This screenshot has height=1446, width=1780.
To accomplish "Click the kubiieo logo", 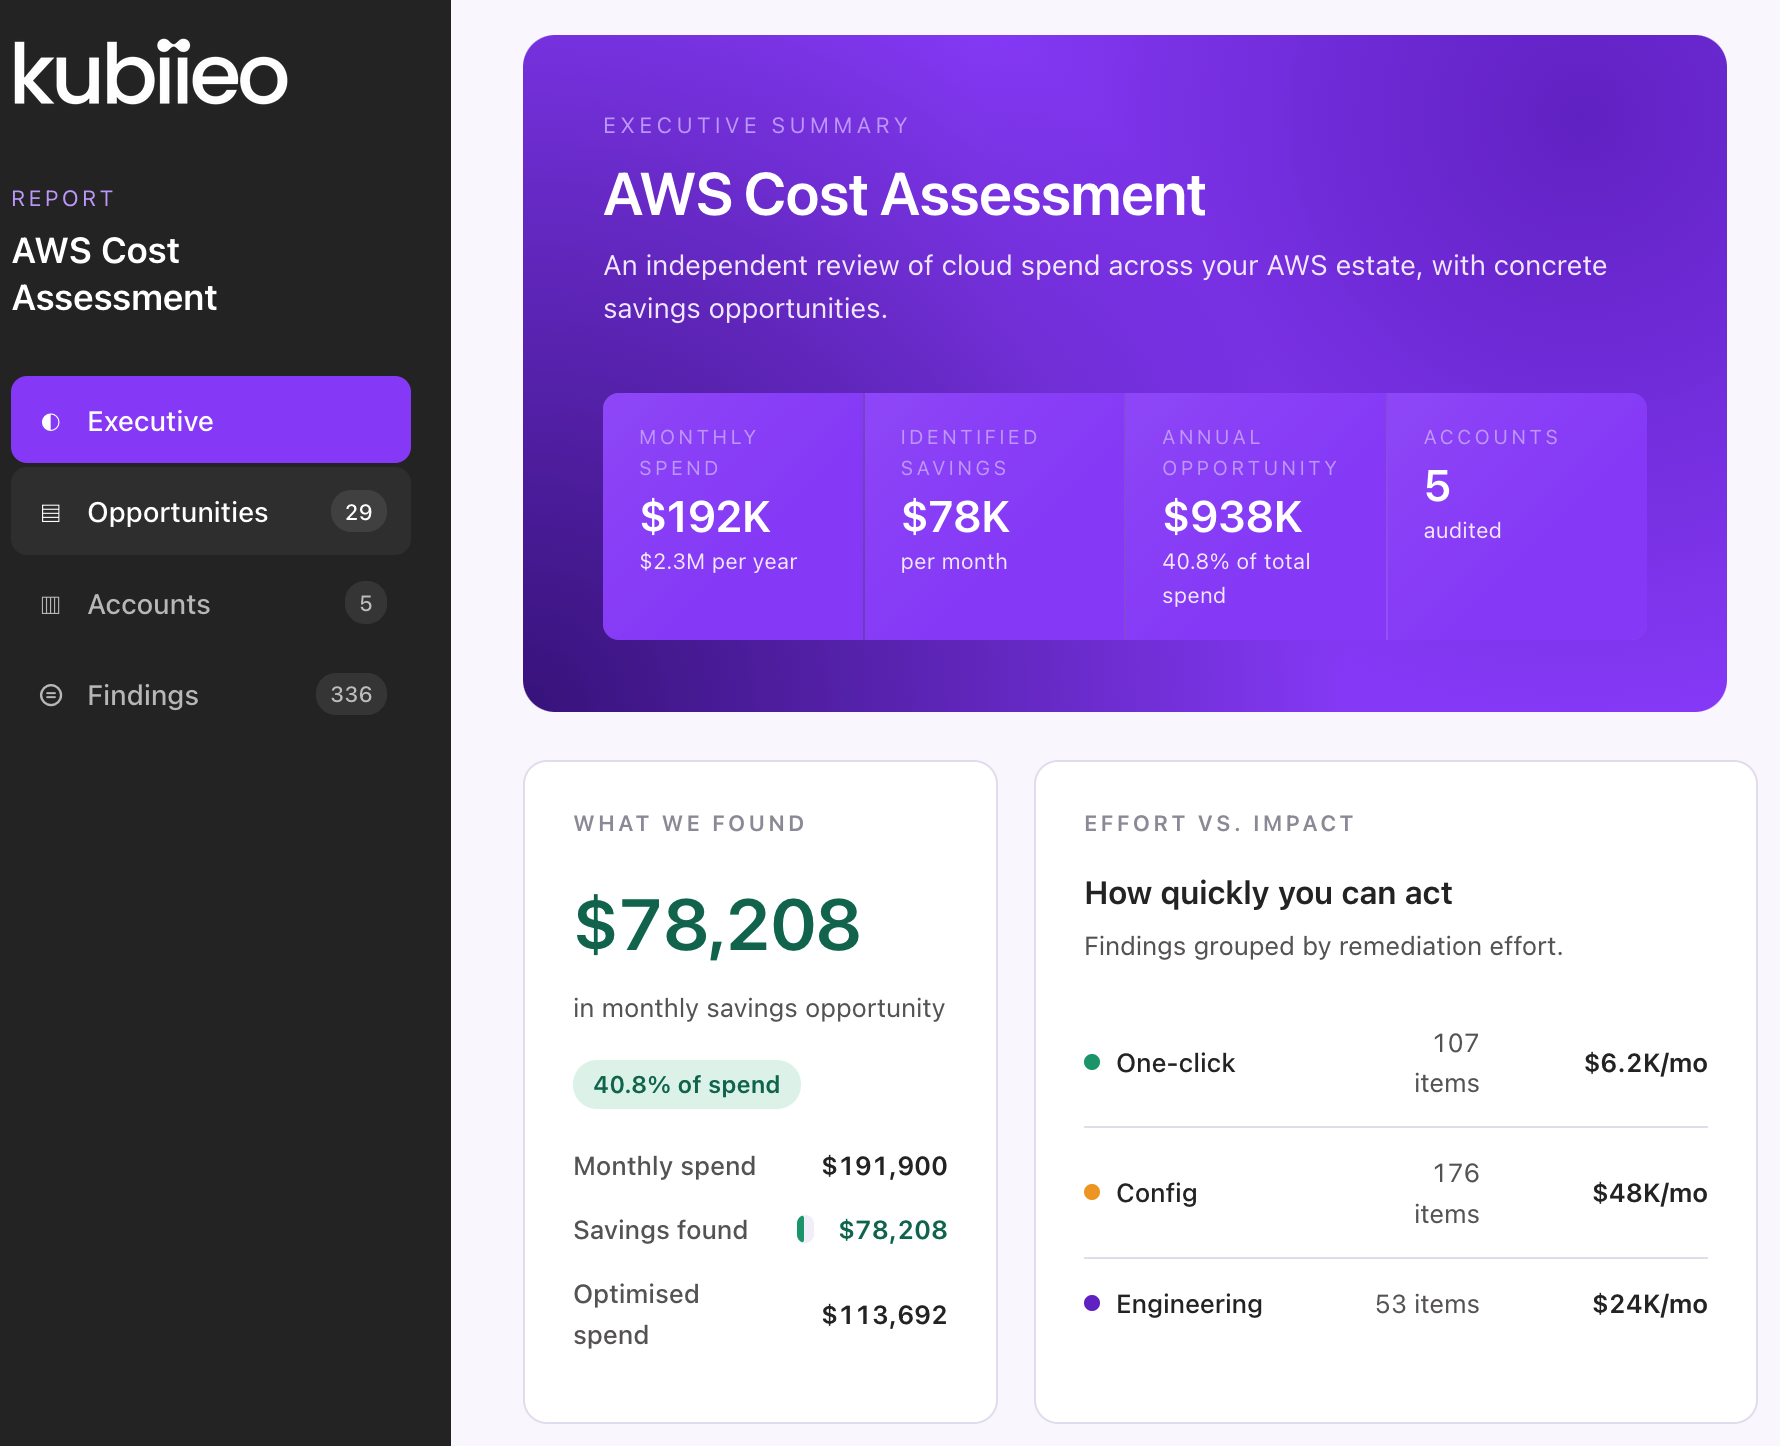I will pos(150,73).
